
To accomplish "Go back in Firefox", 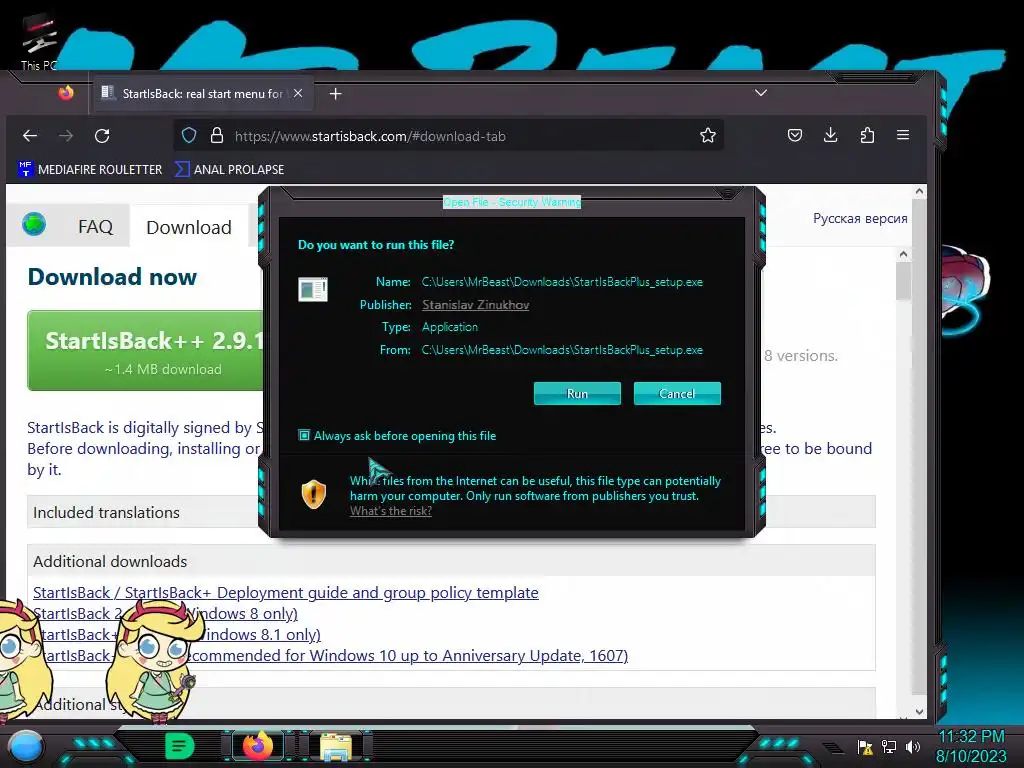I will point(30,136).
